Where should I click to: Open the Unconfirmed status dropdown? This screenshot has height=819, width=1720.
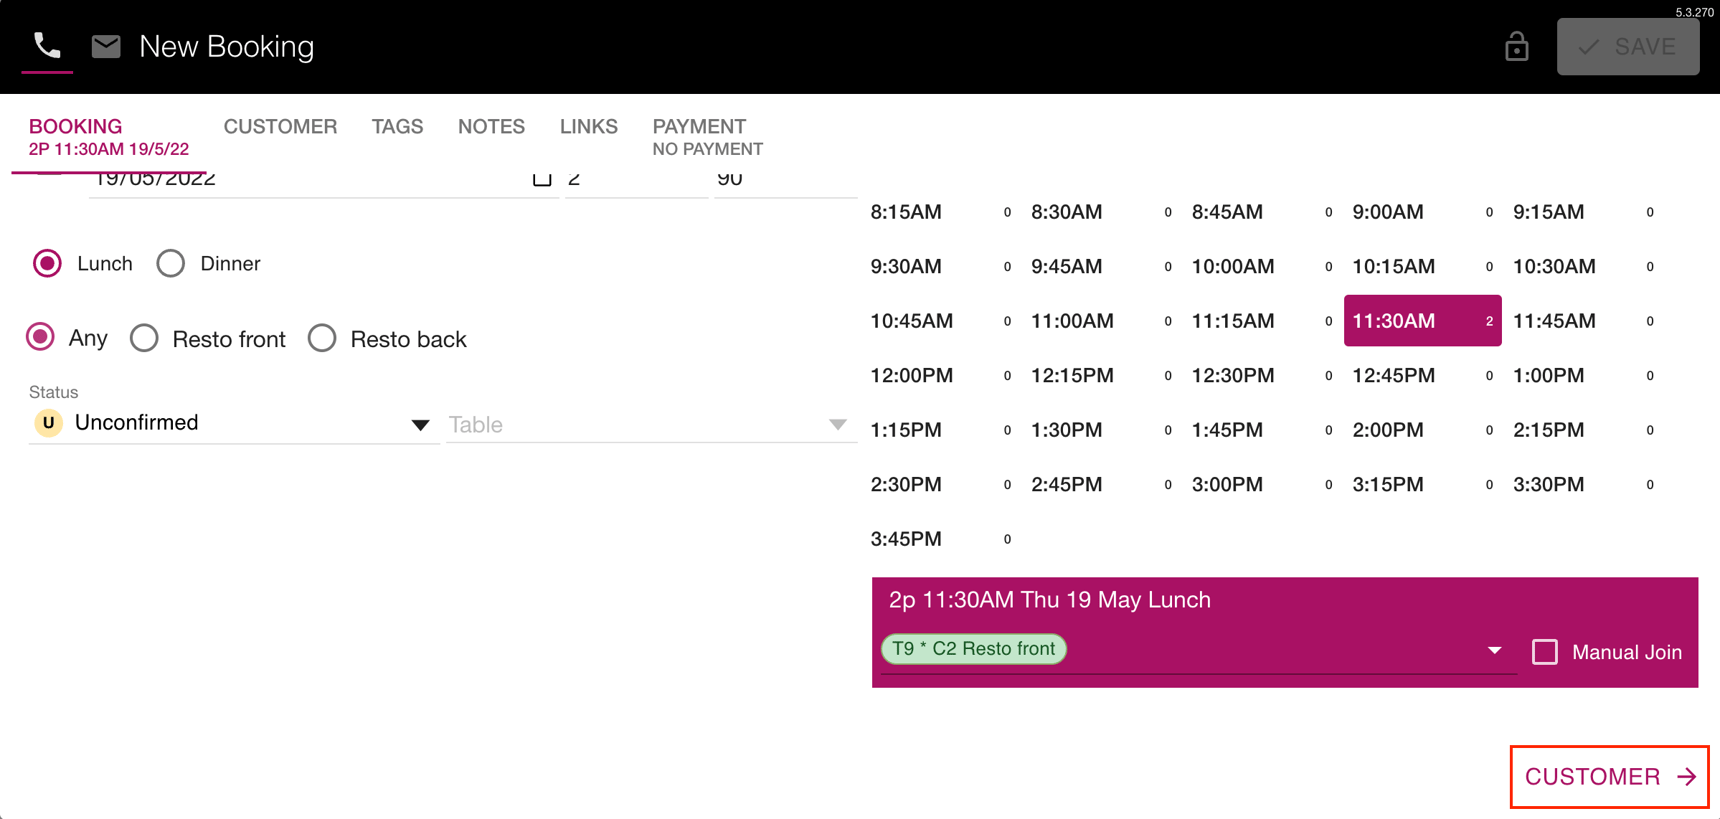coord(420,425)
